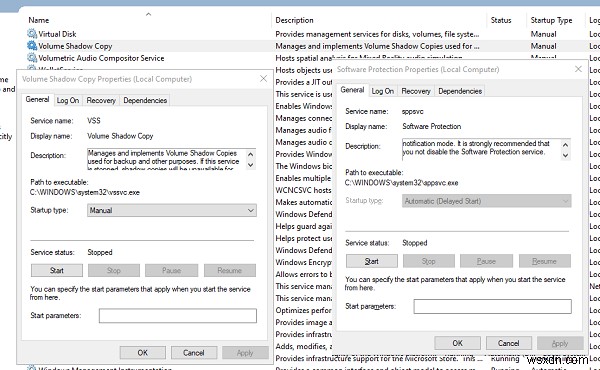Cancel the Software Protection Properties dialog

tap(509, 343)
